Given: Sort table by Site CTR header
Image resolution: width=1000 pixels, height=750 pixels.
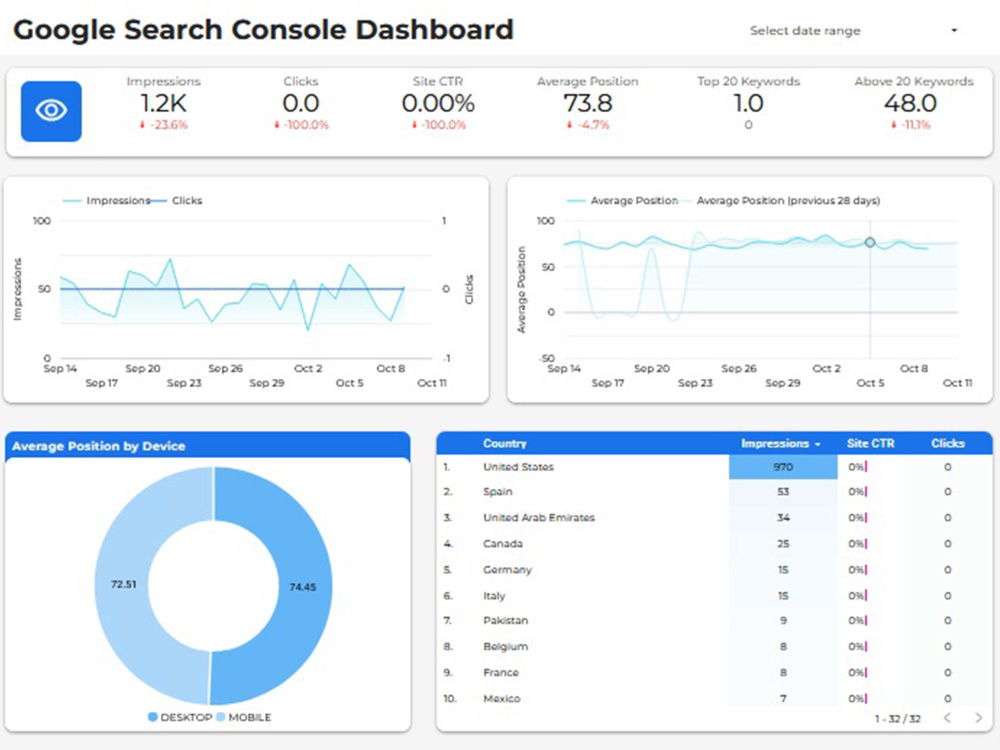Looking at the screenshot, I should (x=871, y=443).
